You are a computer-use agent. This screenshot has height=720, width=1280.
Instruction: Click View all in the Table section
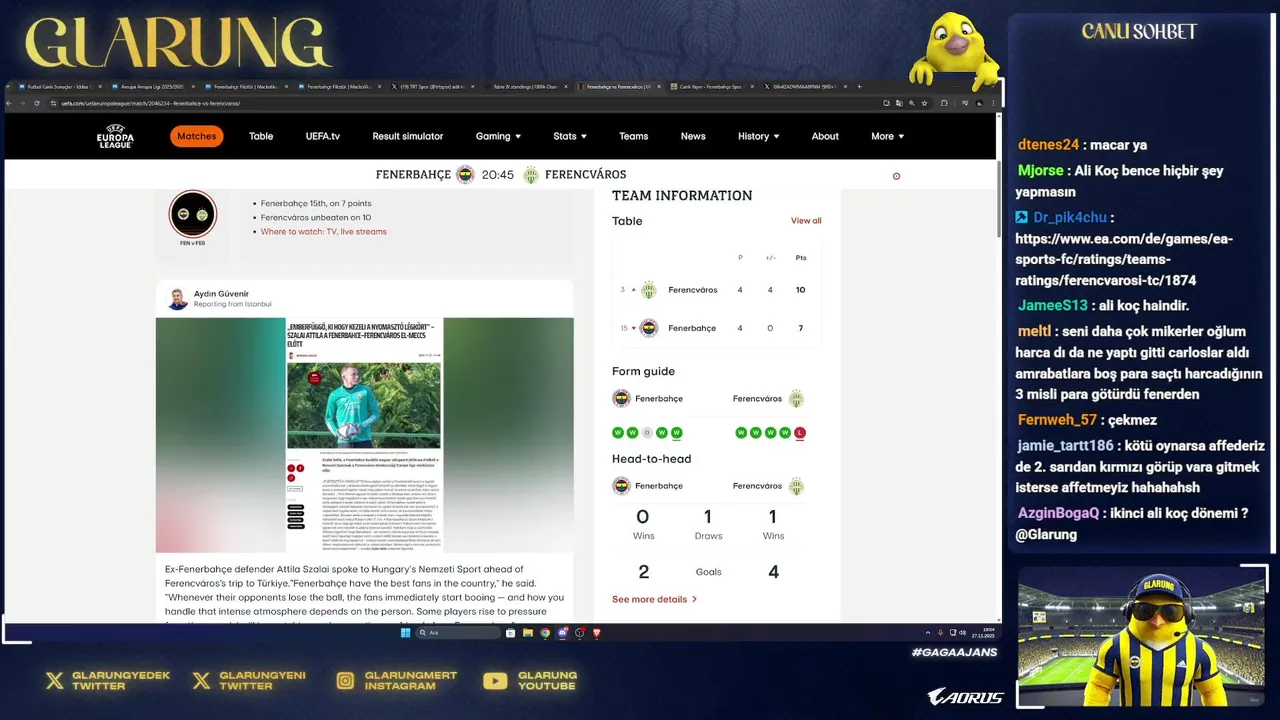click(806, 221)
